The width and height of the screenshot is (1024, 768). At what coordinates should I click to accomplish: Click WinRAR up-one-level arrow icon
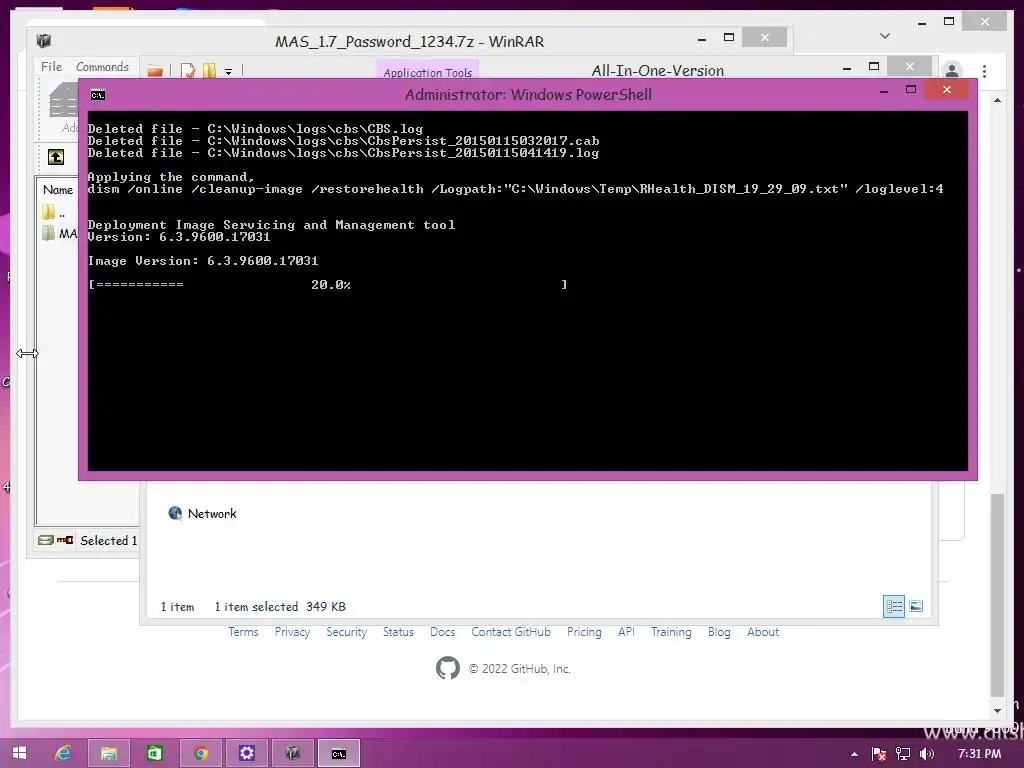56,157
